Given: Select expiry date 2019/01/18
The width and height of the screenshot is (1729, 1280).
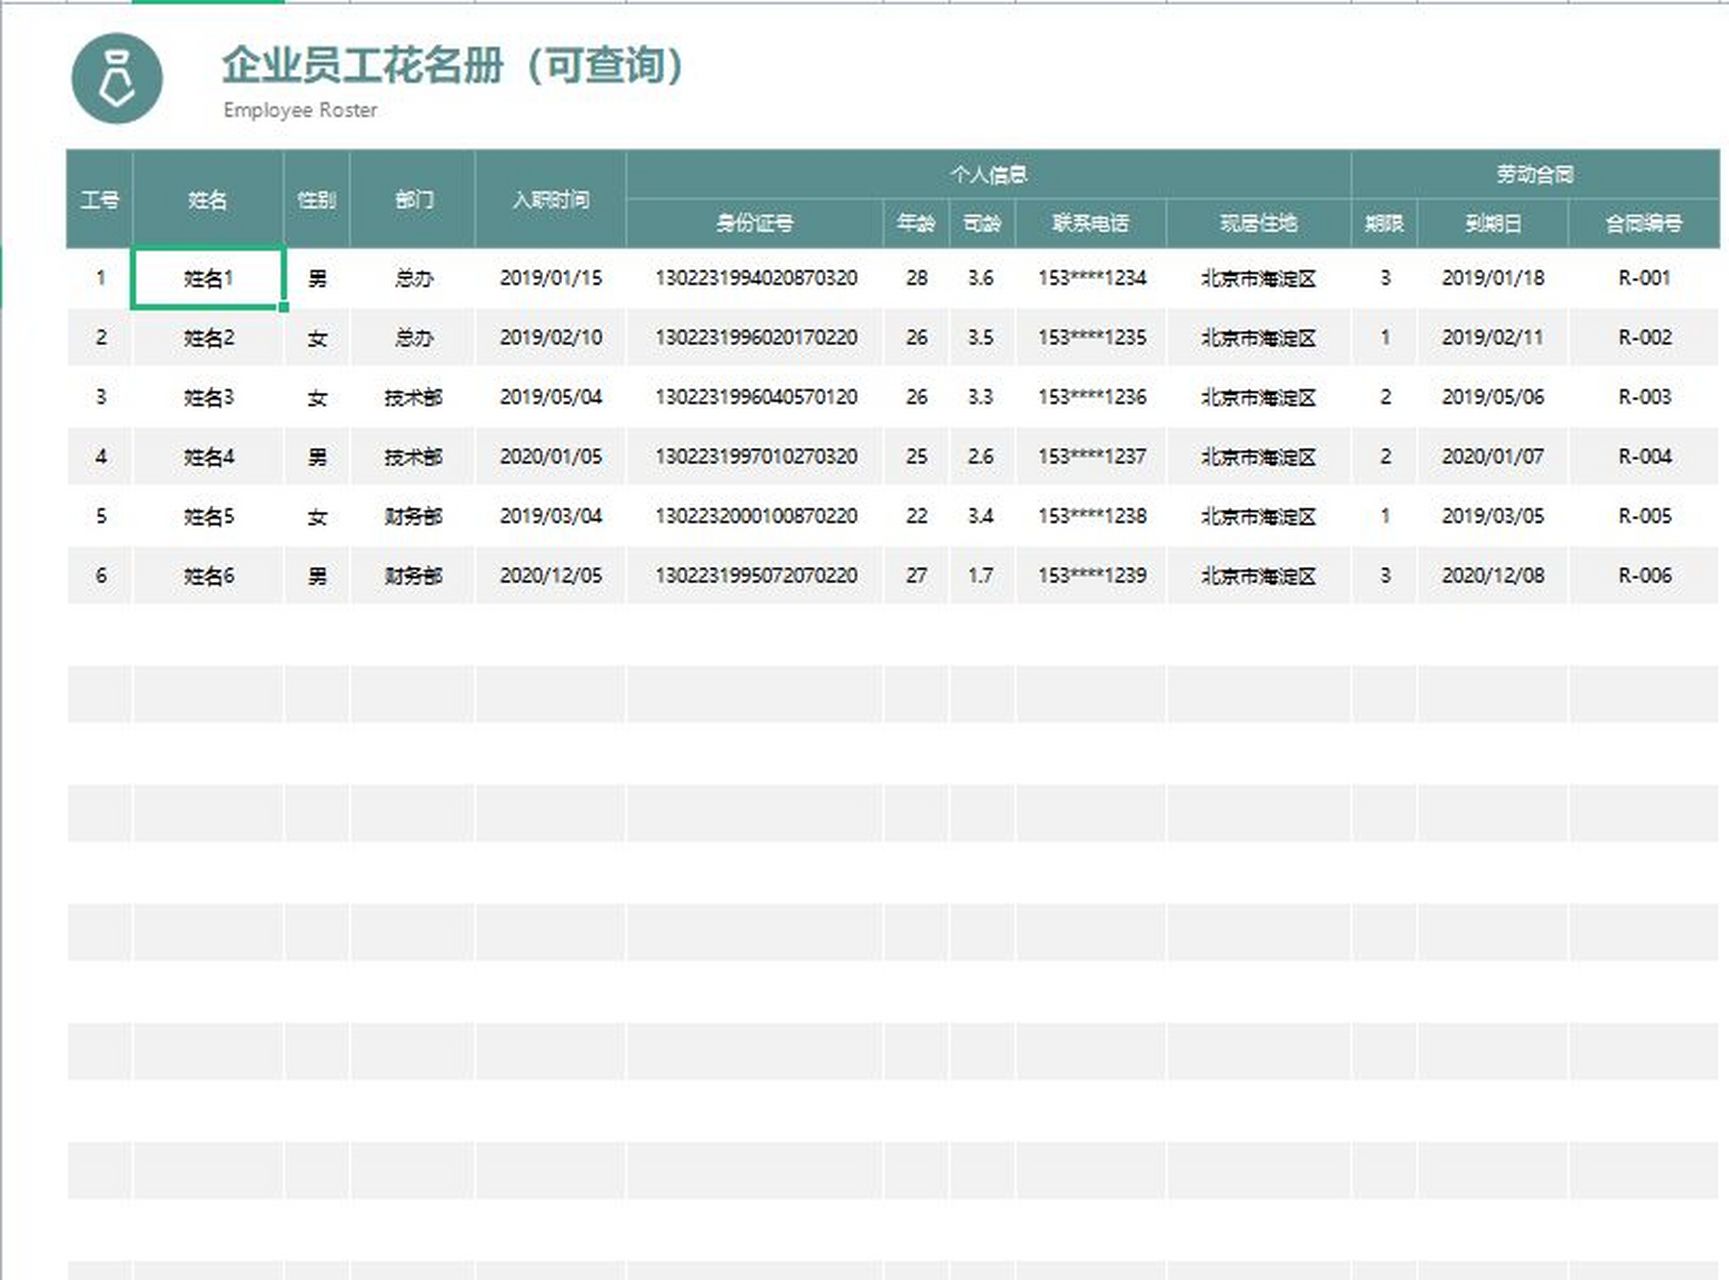Looking at the screenshot, I should [1493, 278].
